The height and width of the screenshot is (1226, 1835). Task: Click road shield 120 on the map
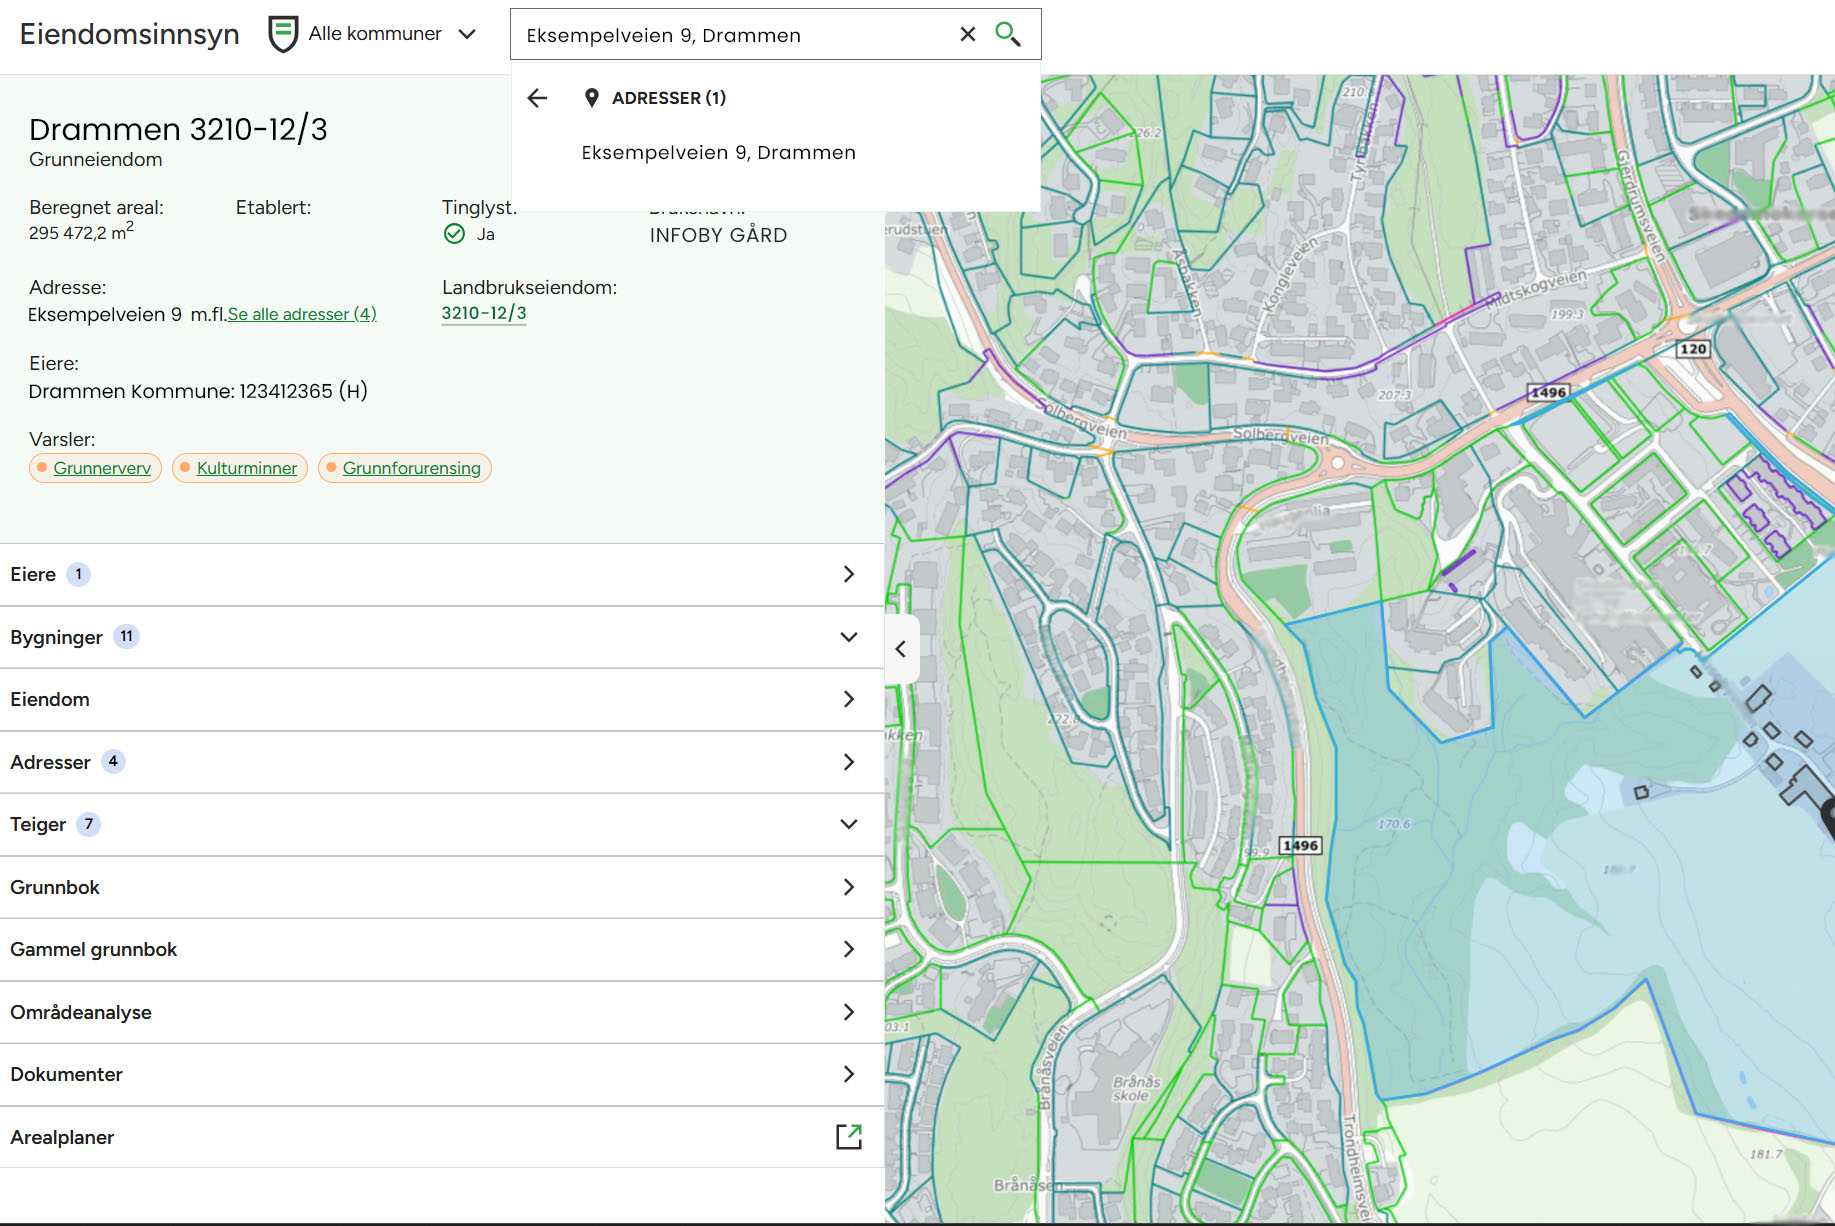[1693, 349]
